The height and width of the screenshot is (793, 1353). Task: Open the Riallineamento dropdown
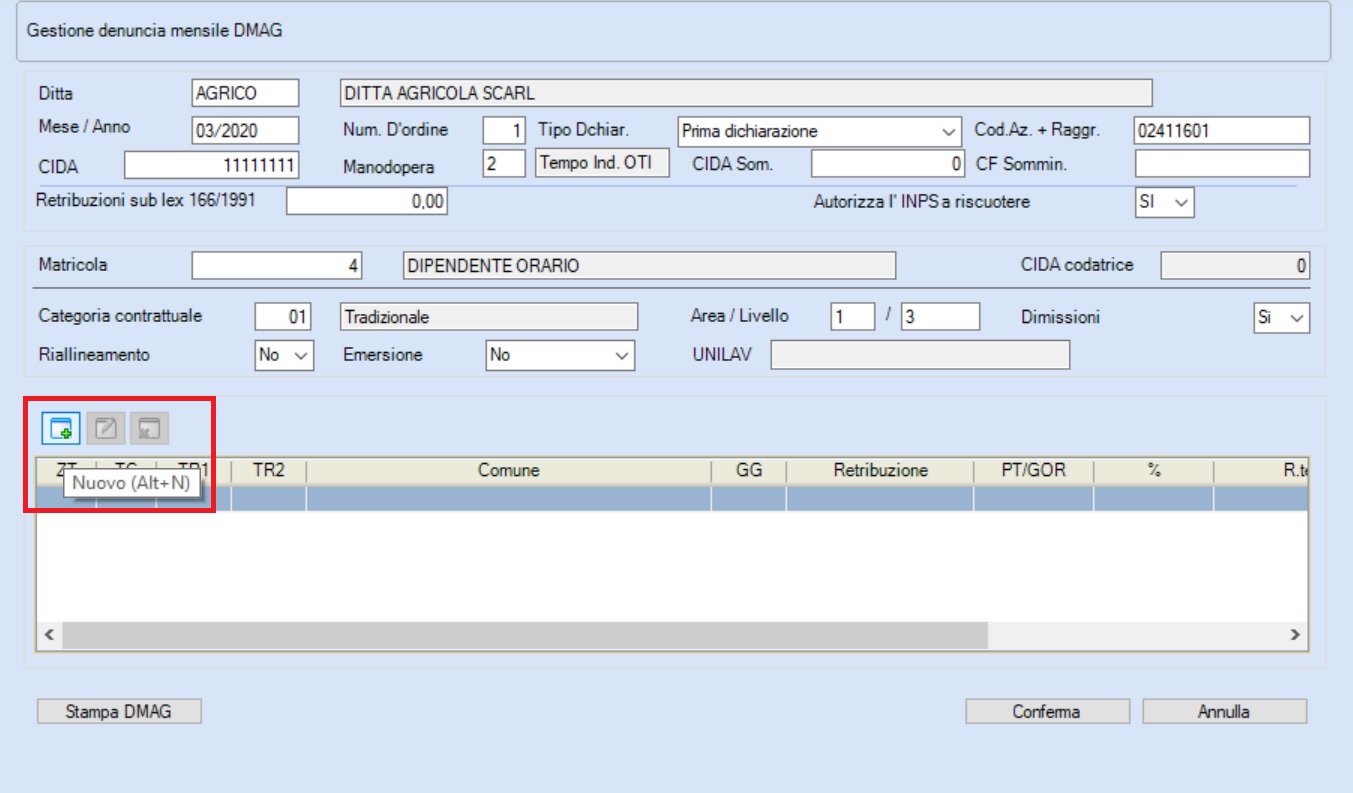285,355
